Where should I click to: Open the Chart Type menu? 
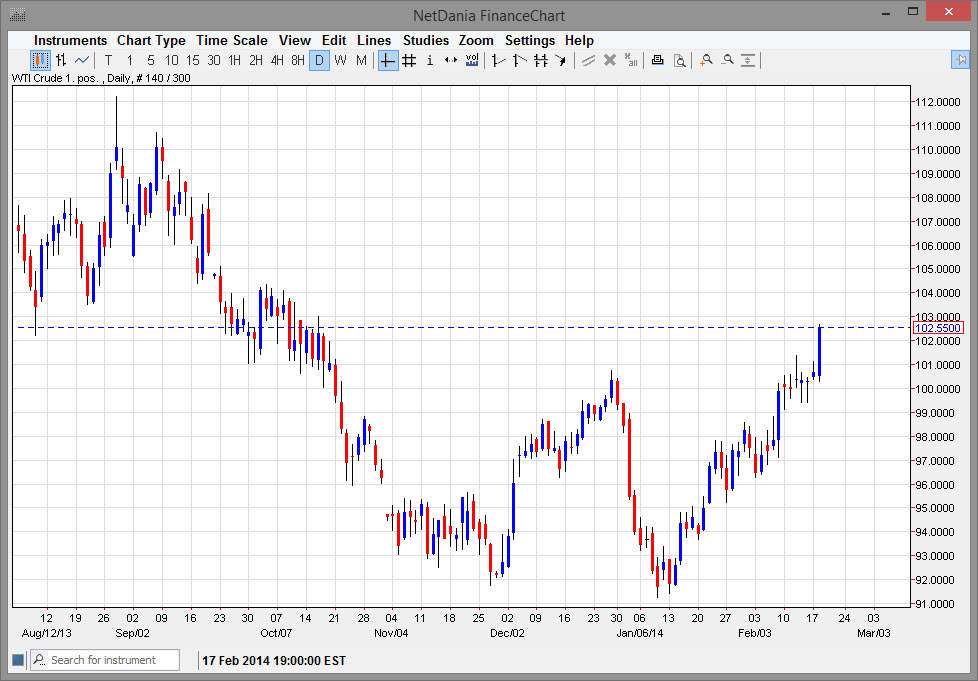click(151, 40)
